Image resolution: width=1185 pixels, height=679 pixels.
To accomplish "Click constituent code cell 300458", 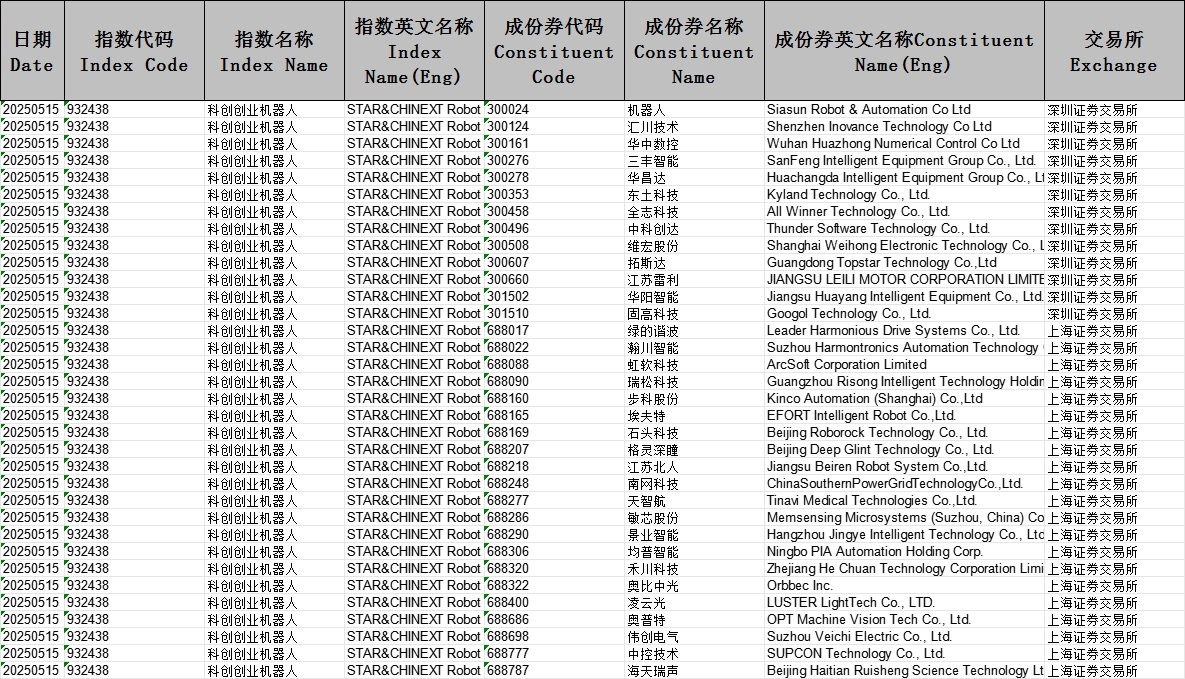I will [554, 212].
